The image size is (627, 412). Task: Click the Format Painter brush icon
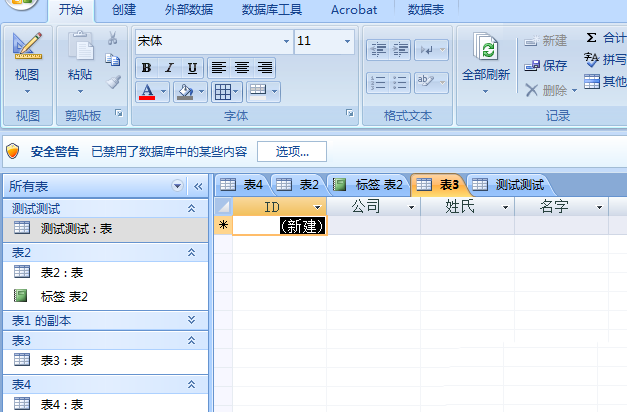click(113, 82)
